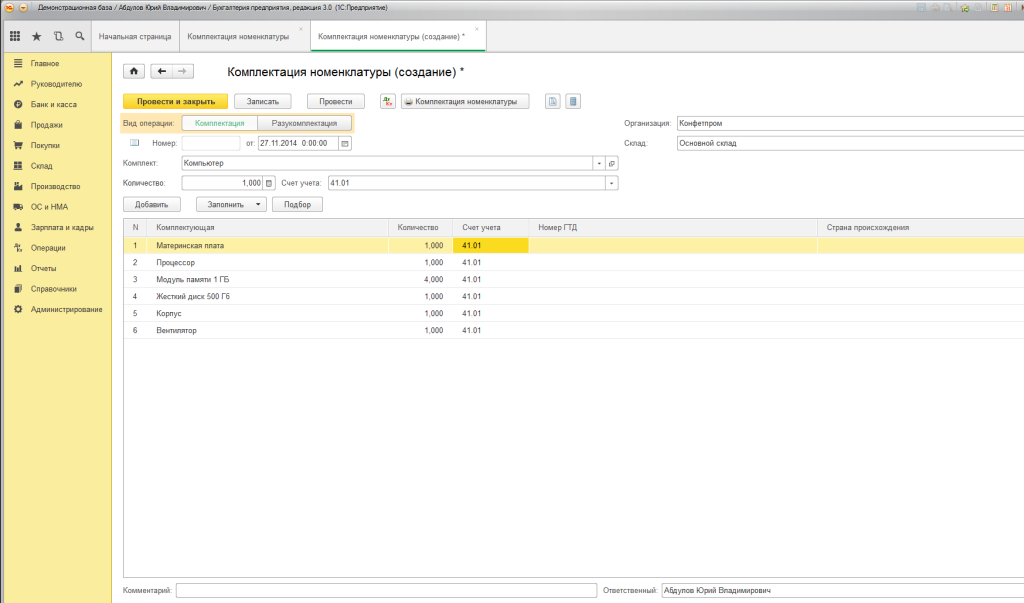
Task: Click the Записать button
Action: [263, 101]
